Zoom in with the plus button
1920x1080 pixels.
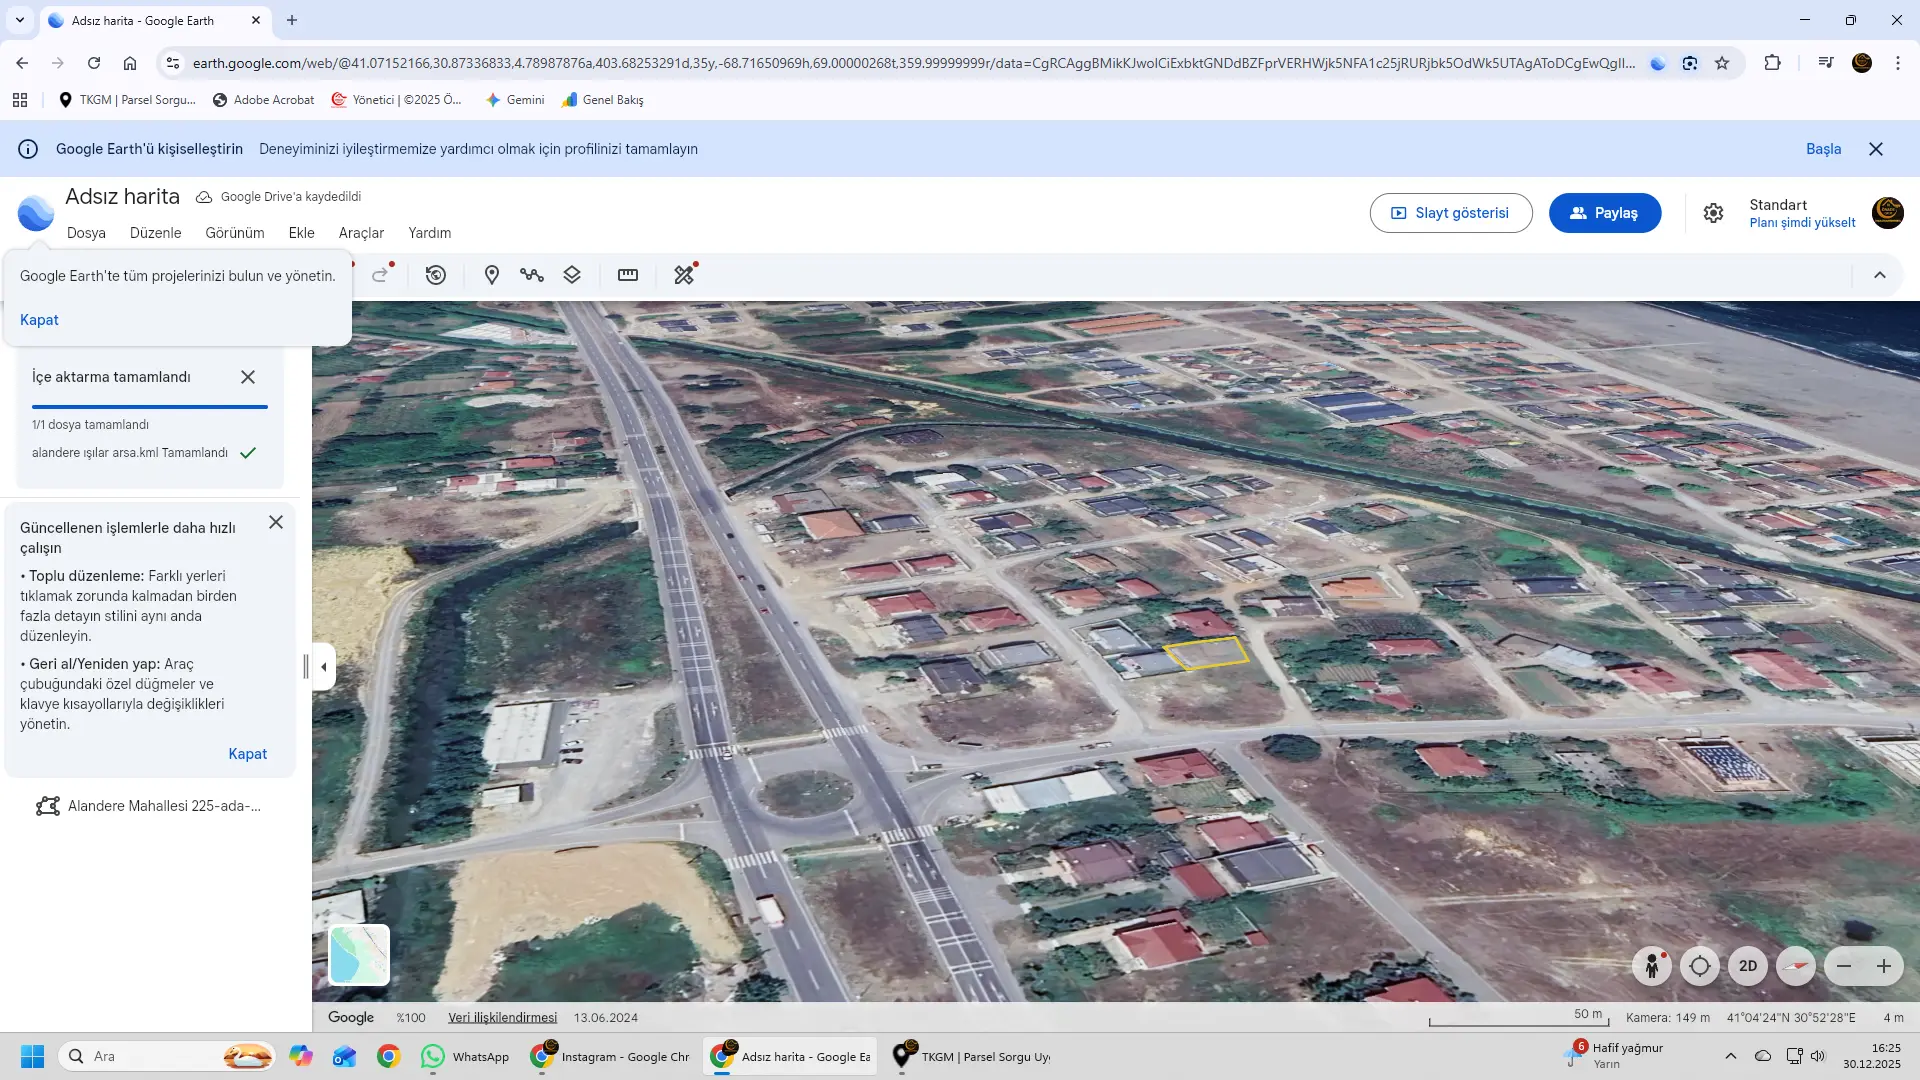coord(1884,966)
